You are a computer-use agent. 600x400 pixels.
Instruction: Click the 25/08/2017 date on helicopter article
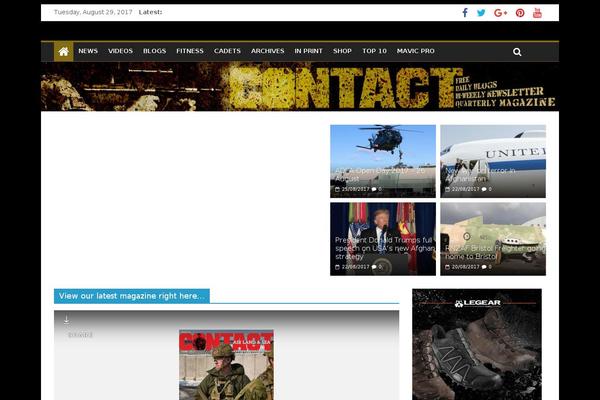coord(355,189)
